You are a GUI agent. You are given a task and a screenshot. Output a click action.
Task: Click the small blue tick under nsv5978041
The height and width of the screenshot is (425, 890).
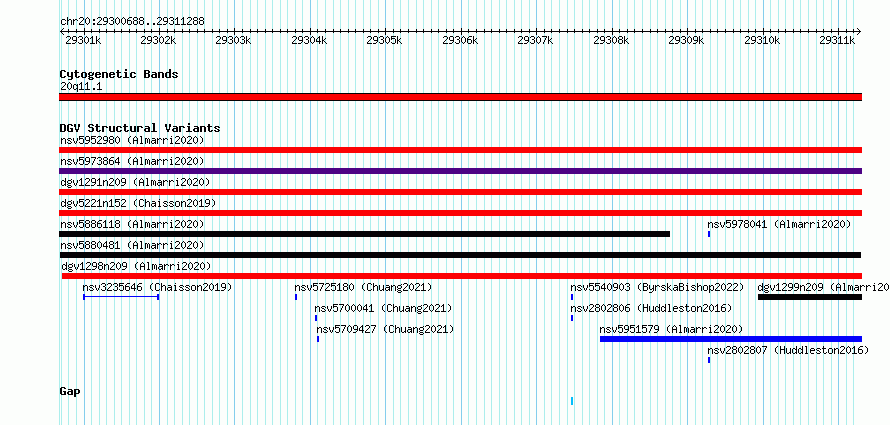click(x=709, y=234)
